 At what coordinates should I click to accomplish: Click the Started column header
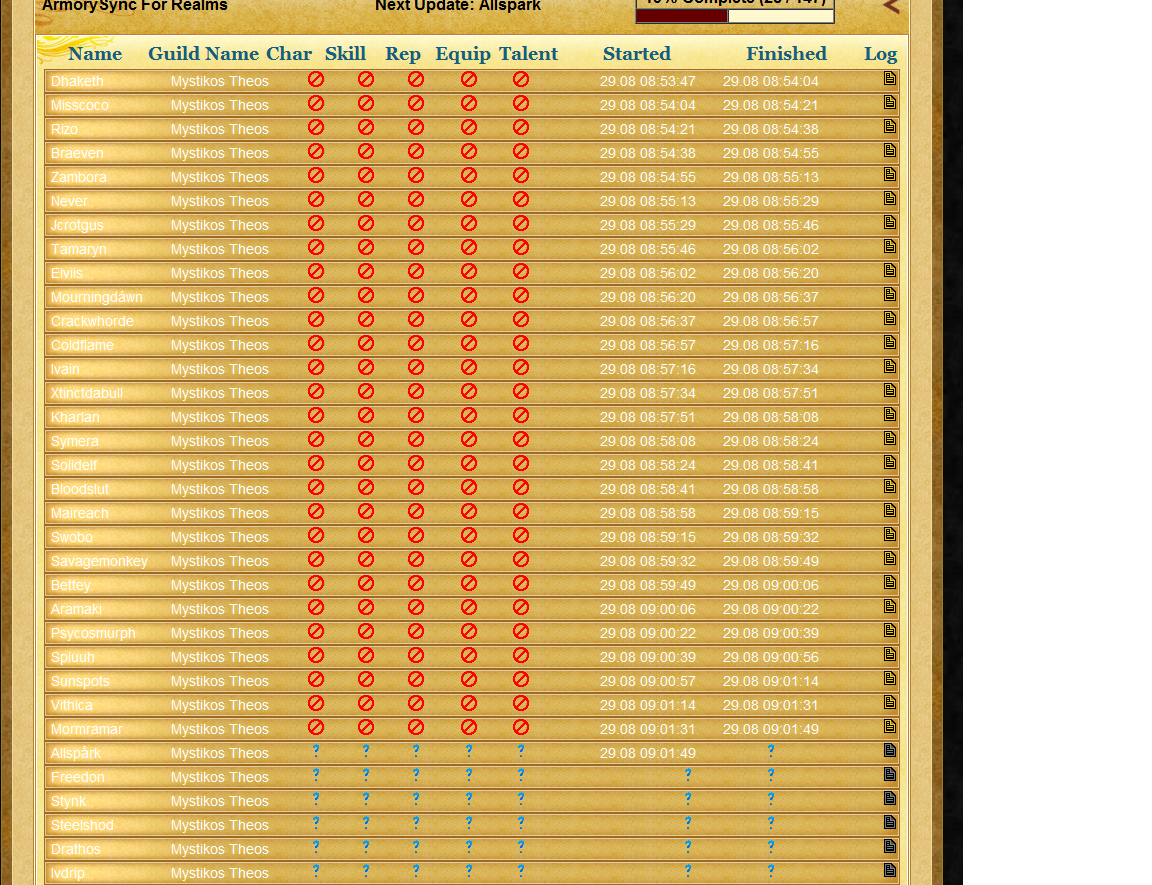(x=637, y=54)
